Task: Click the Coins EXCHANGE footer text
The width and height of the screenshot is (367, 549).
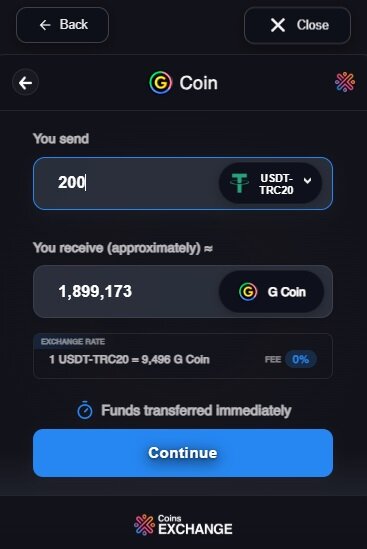Action: coord(195,524)
